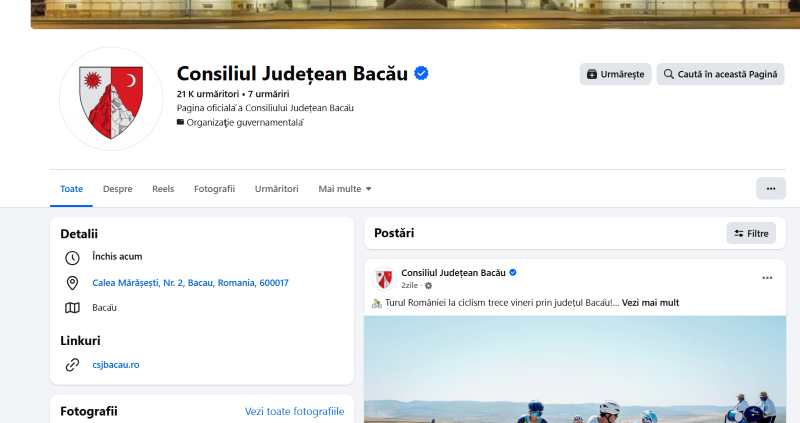Click the 7 urmăriri count
The width and height of the screenshot is (800, 423).
(268, 94)
